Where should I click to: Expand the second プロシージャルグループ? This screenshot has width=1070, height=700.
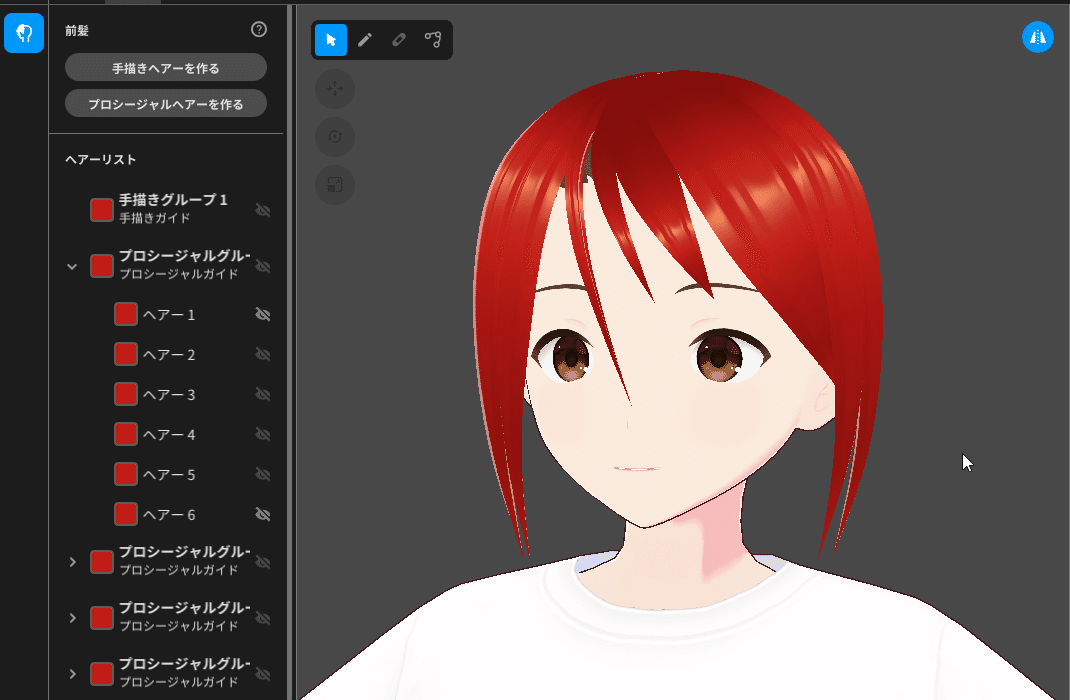[71, 562]
